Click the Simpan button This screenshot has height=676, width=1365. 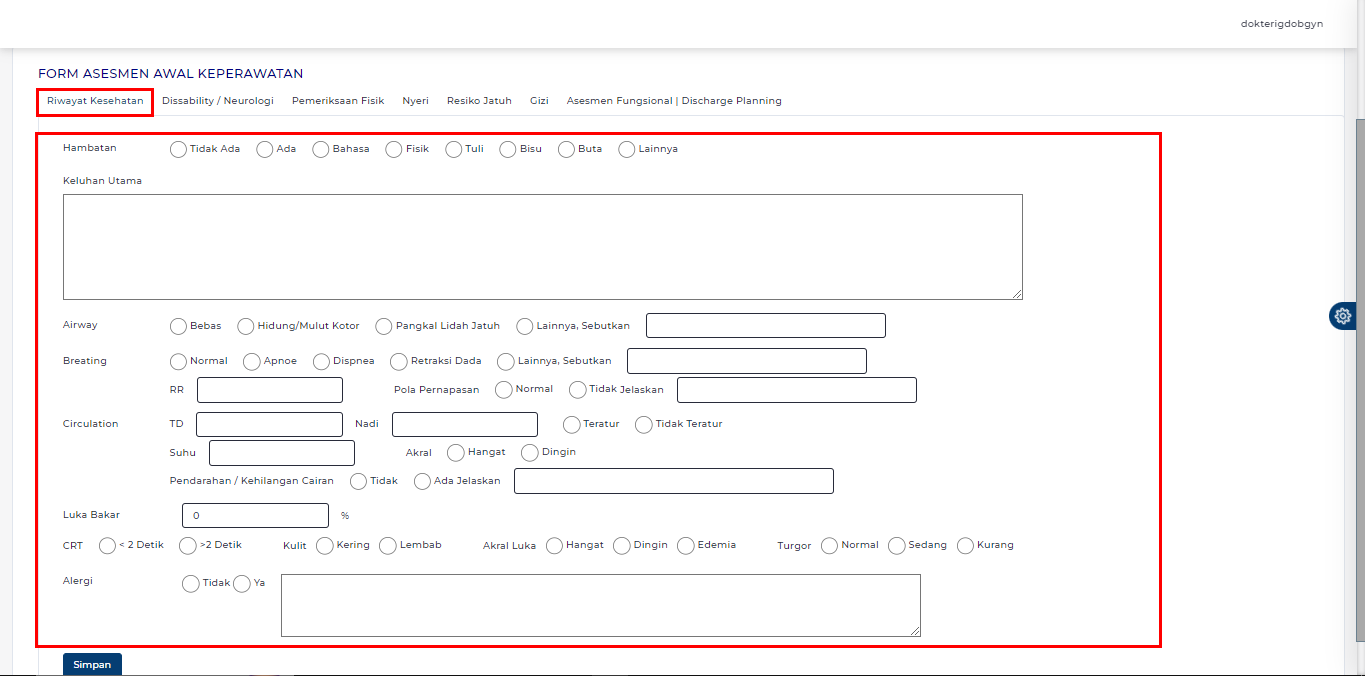[x=92, y=664]
